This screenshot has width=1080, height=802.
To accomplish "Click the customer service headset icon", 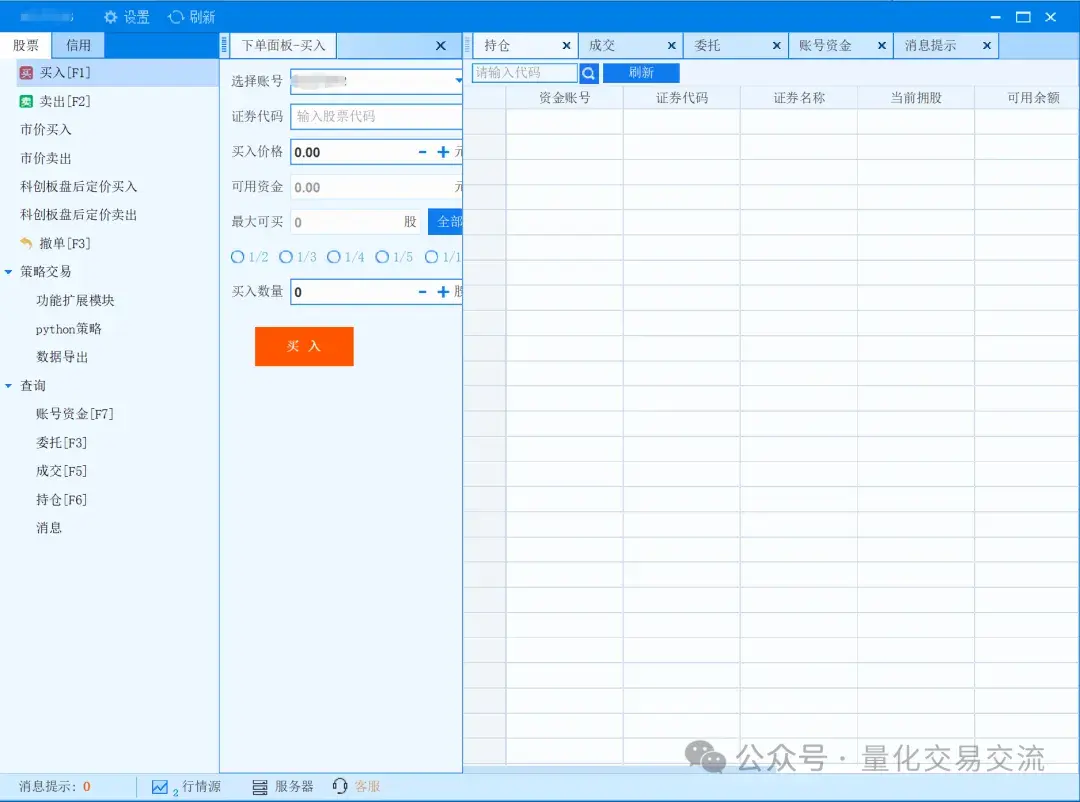I will click(x=340, y=786).
